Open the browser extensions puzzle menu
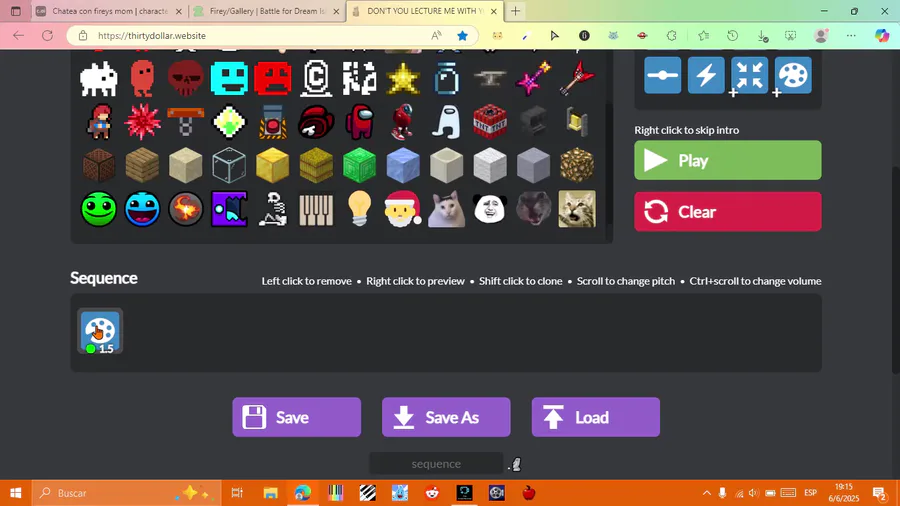Image resolution: width=900 pixels, height=506 pixels. (672, 36)
